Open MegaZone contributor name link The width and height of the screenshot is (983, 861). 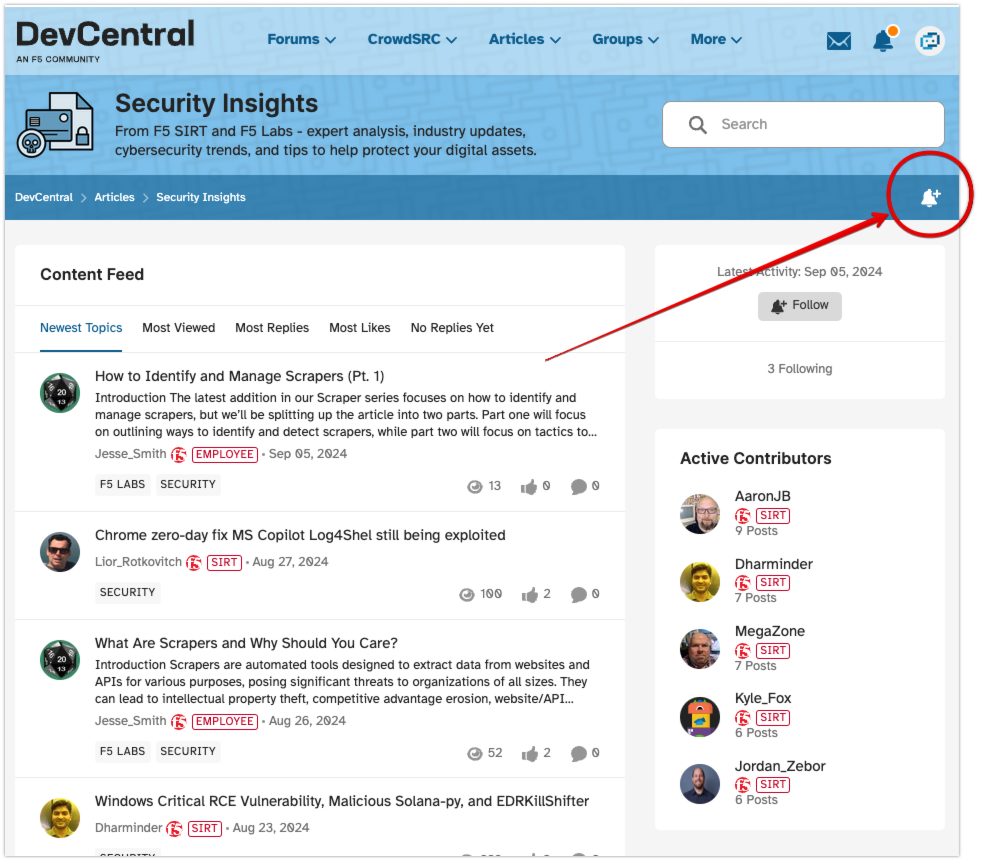click(x=769, y=631)
